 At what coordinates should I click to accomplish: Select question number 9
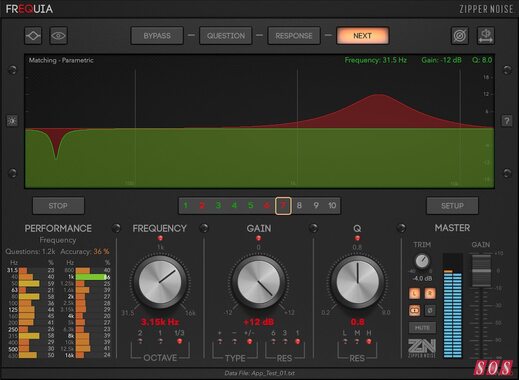[x=316, y=205]
